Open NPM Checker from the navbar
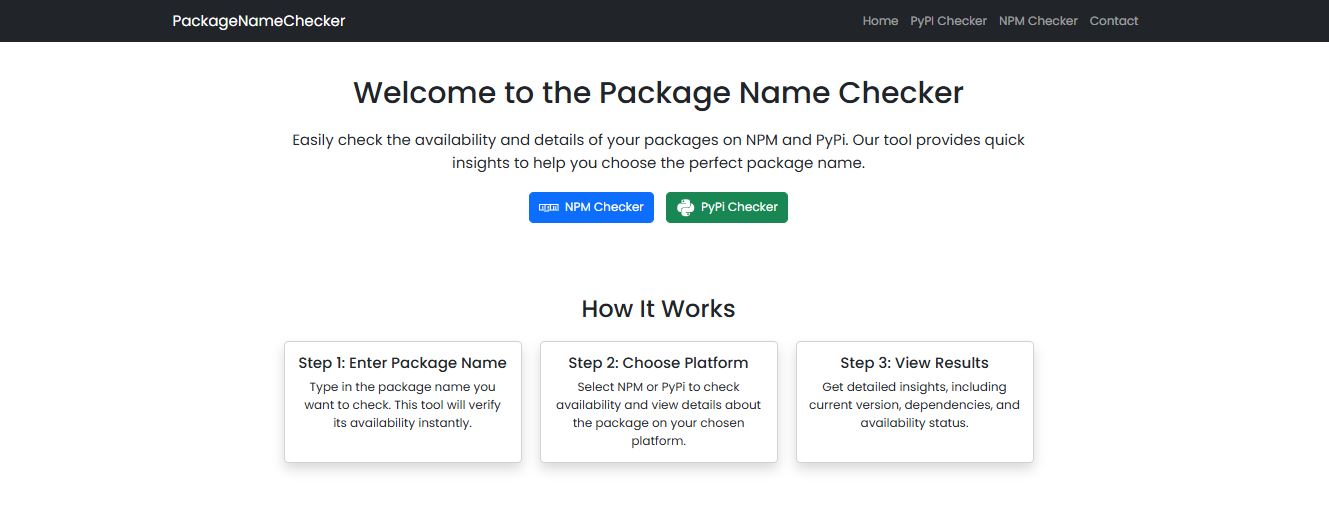This screenshot has height=511, width=1329. coord(1038,21)
